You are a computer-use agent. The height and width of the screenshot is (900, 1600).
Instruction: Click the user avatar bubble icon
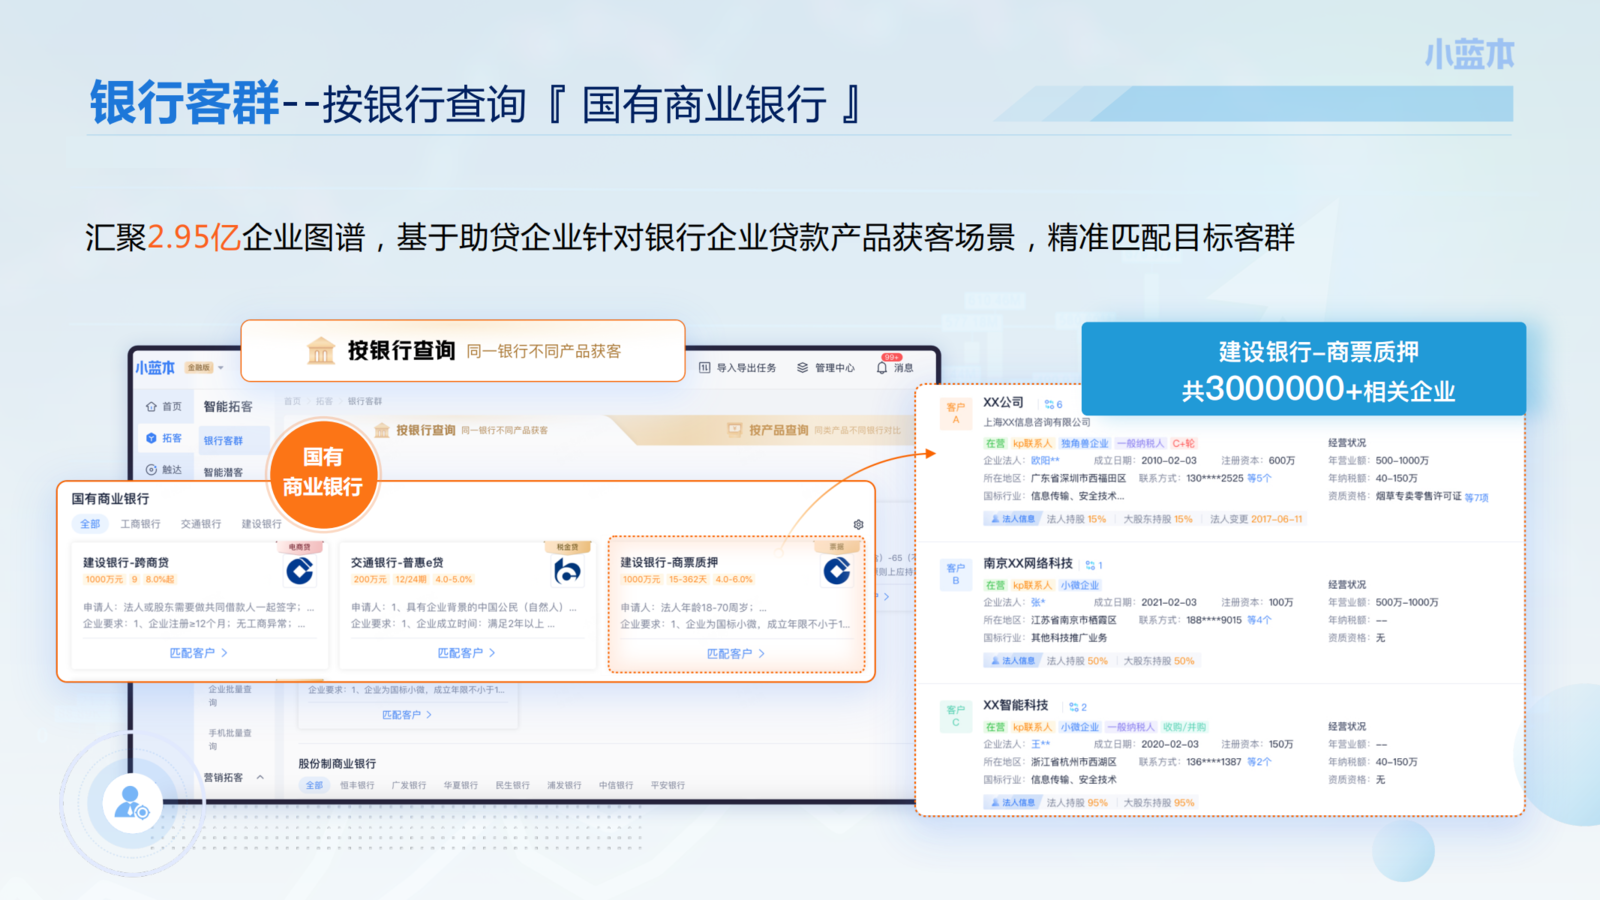(x=131, y=803)
